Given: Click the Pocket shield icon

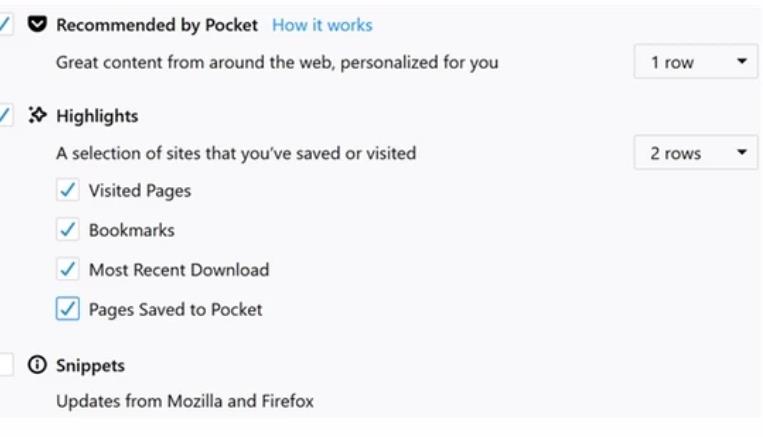Looking at the screenshot, I should point(38,25).
